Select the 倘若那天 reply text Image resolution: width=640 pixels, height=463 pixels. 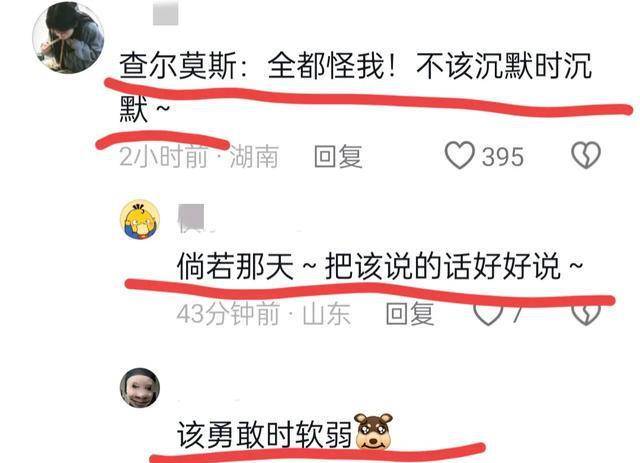(380, 267)
